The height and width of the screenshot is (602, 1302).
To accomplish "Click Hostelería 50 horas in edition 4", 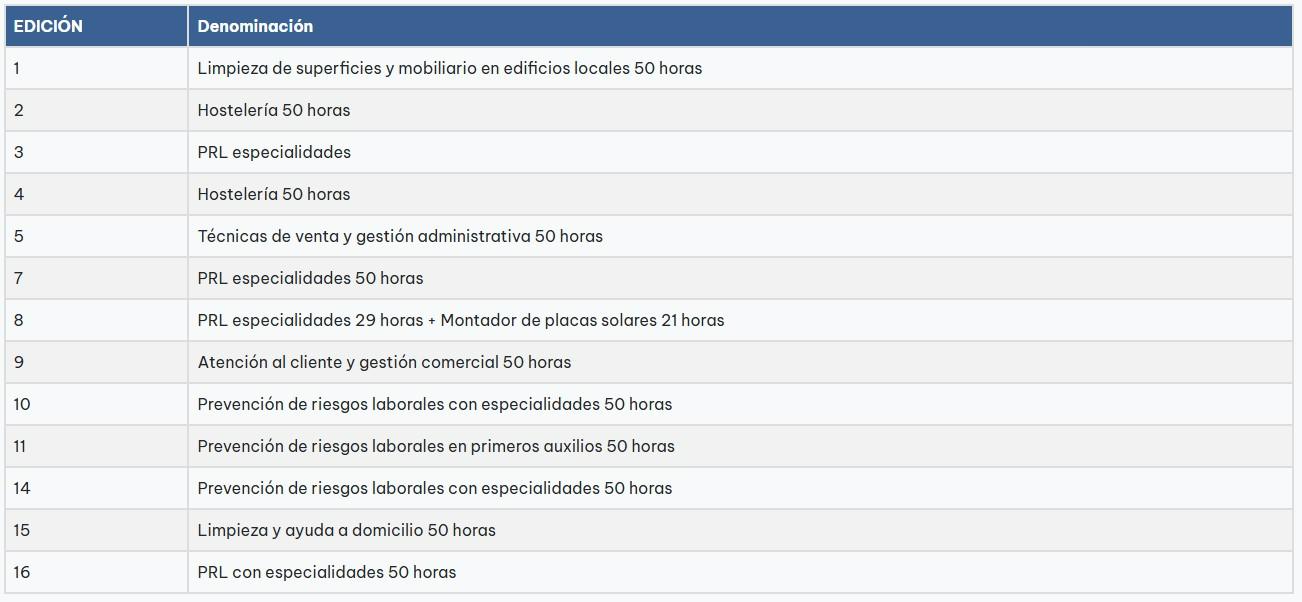I will 274,195.
